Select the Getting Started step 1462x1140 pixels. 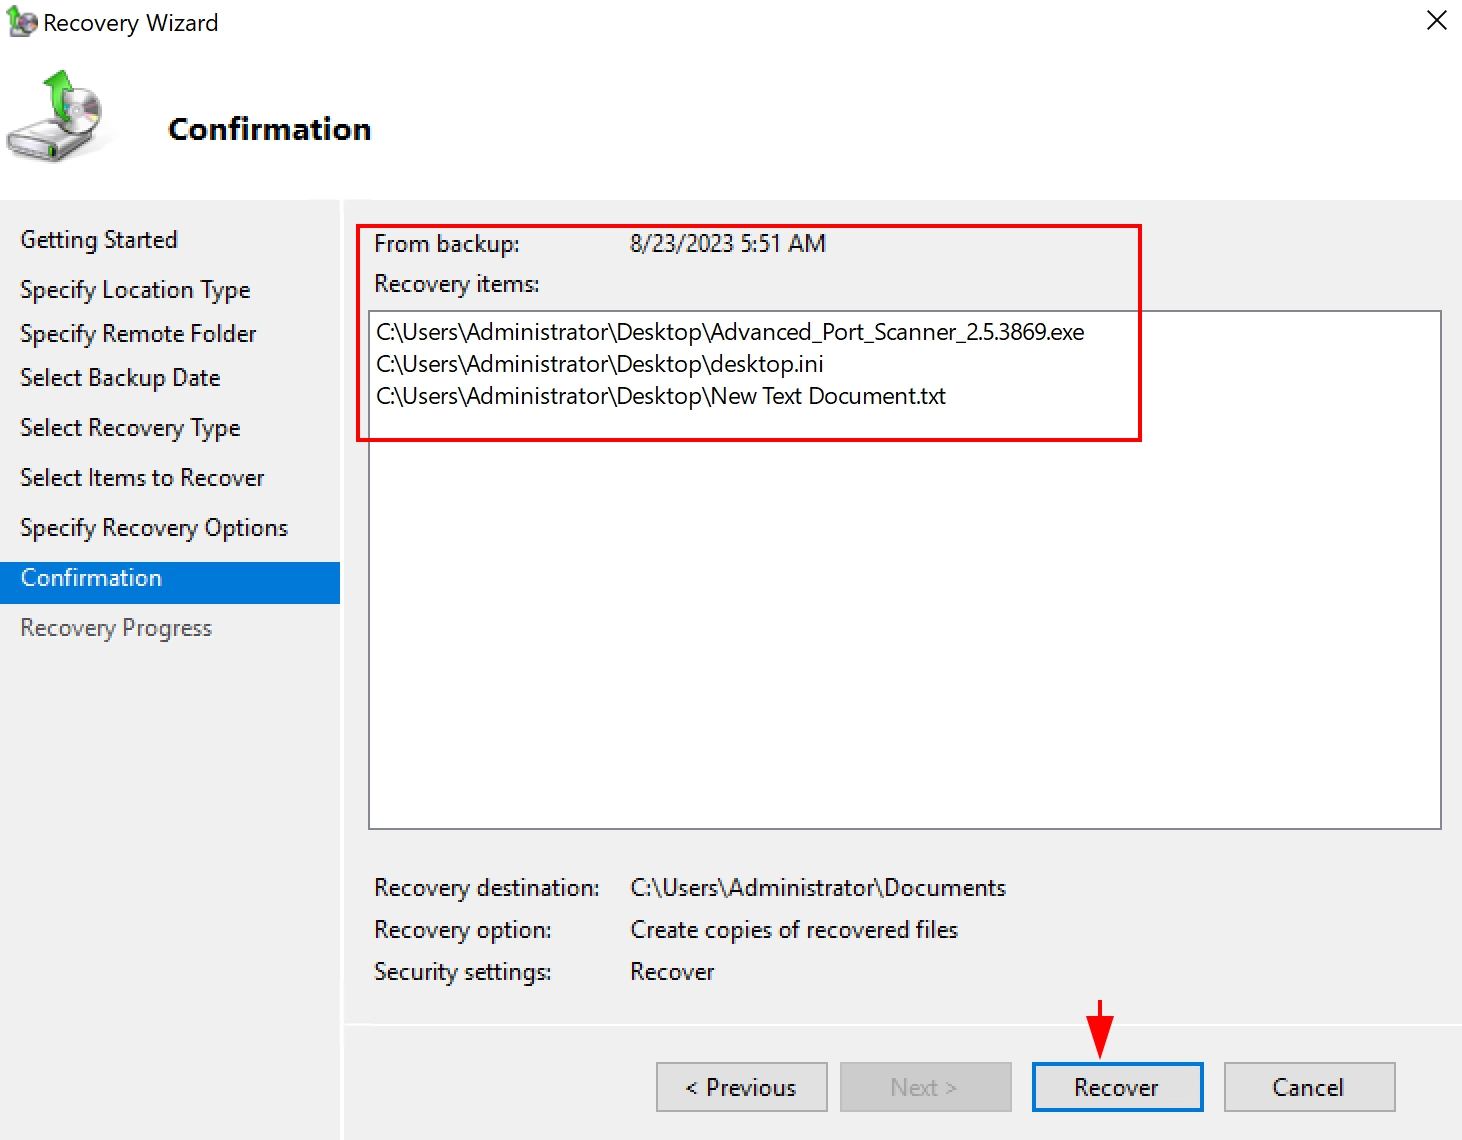[99, 240]
